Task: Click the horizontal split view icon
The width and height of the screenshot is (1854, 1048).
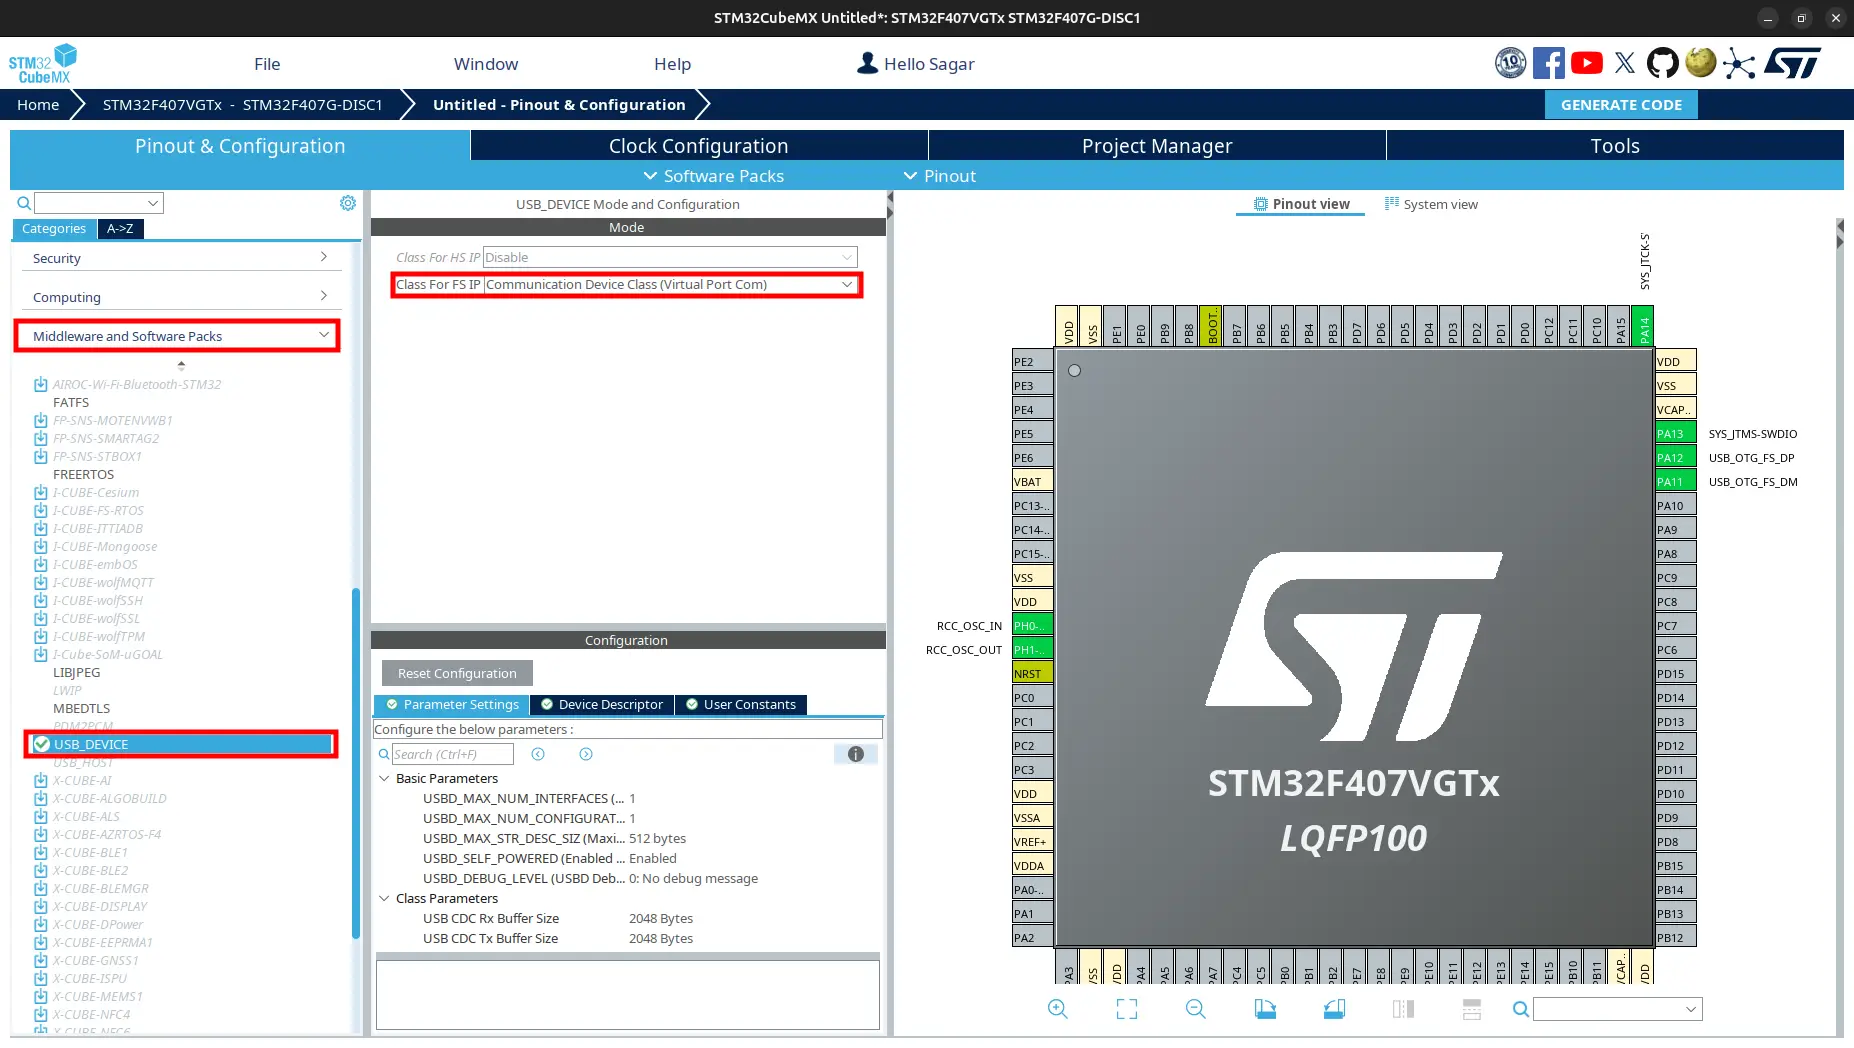Action: click(1472, 1009)
